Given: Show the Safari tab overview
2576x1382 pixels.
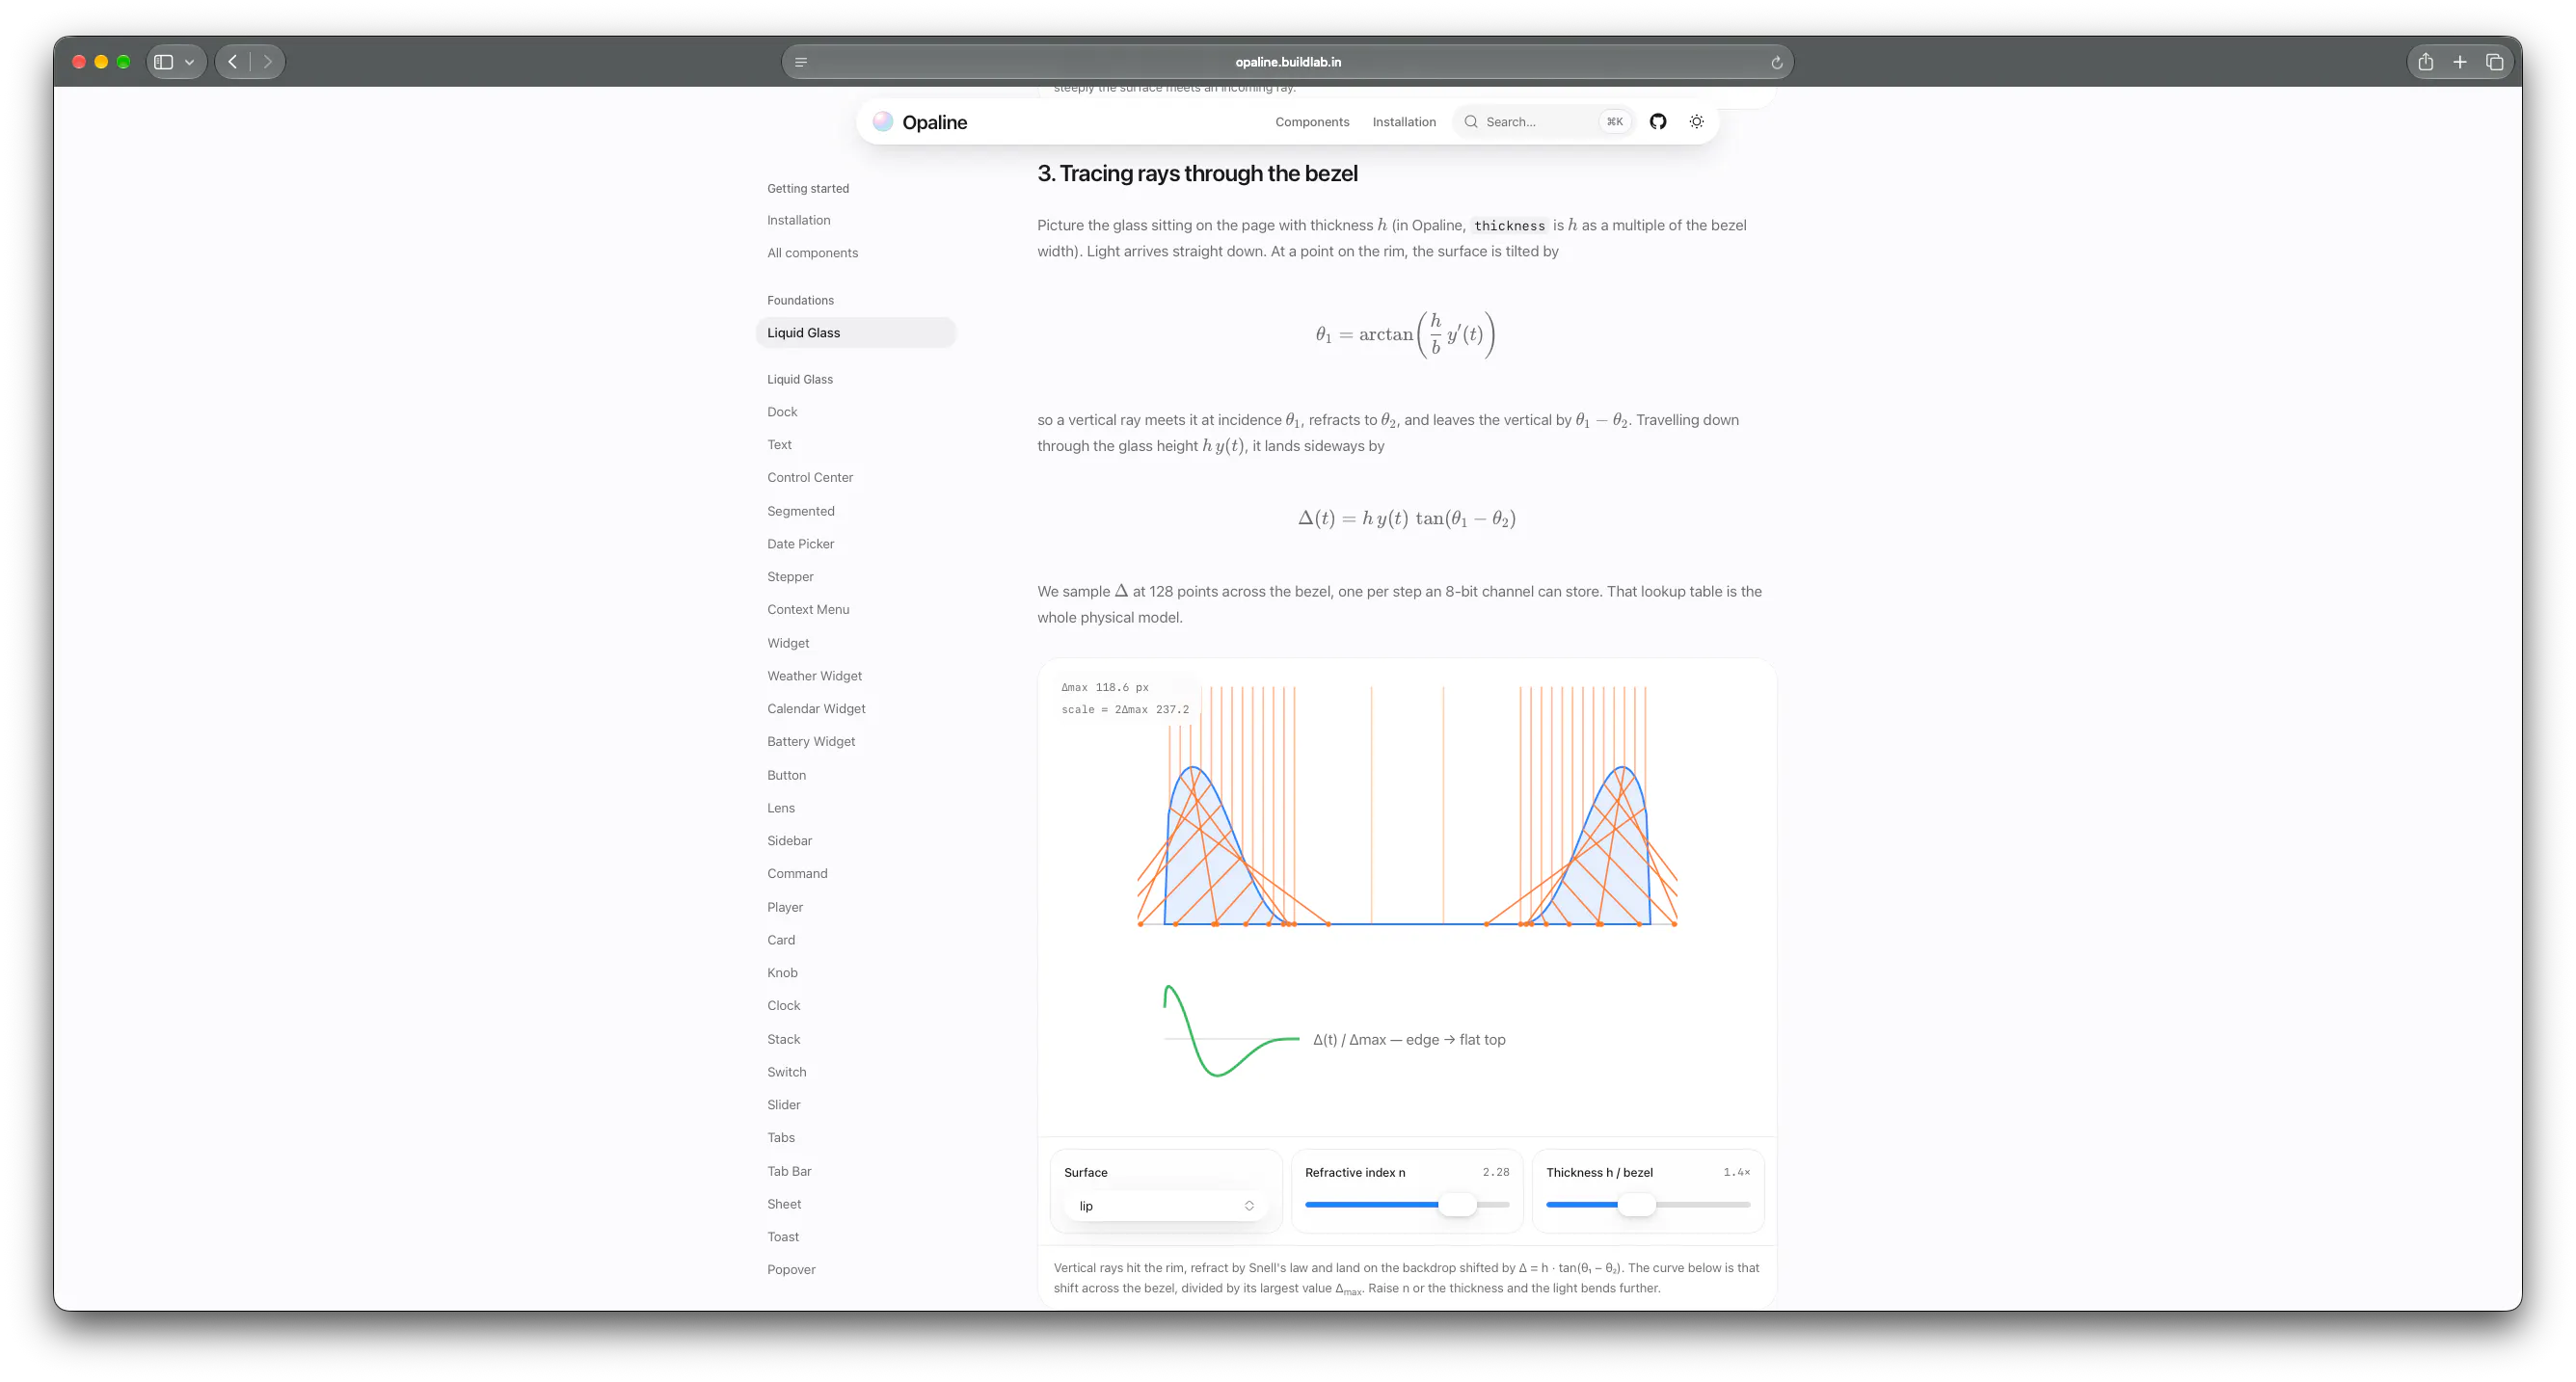Looking at the screenshot, I should coord(2494,62).
